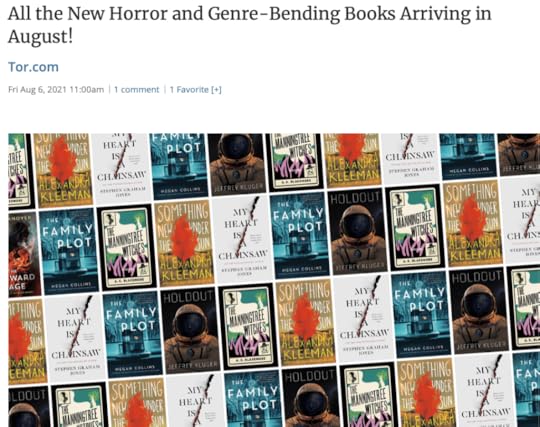Open the 1 comment link

click(x=136, y=90)
